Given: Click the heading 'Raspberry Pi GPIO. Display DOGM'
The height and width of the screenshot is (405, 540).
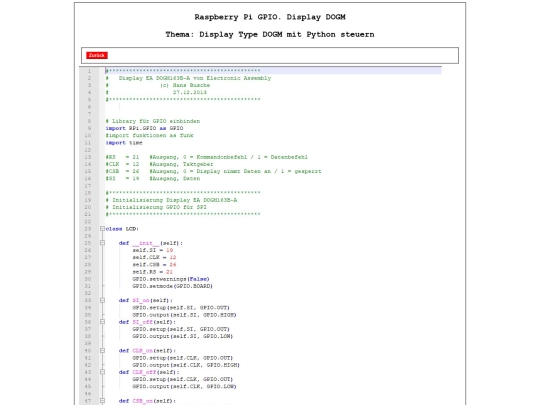Looking at the screenshot, I should point(270,17).
